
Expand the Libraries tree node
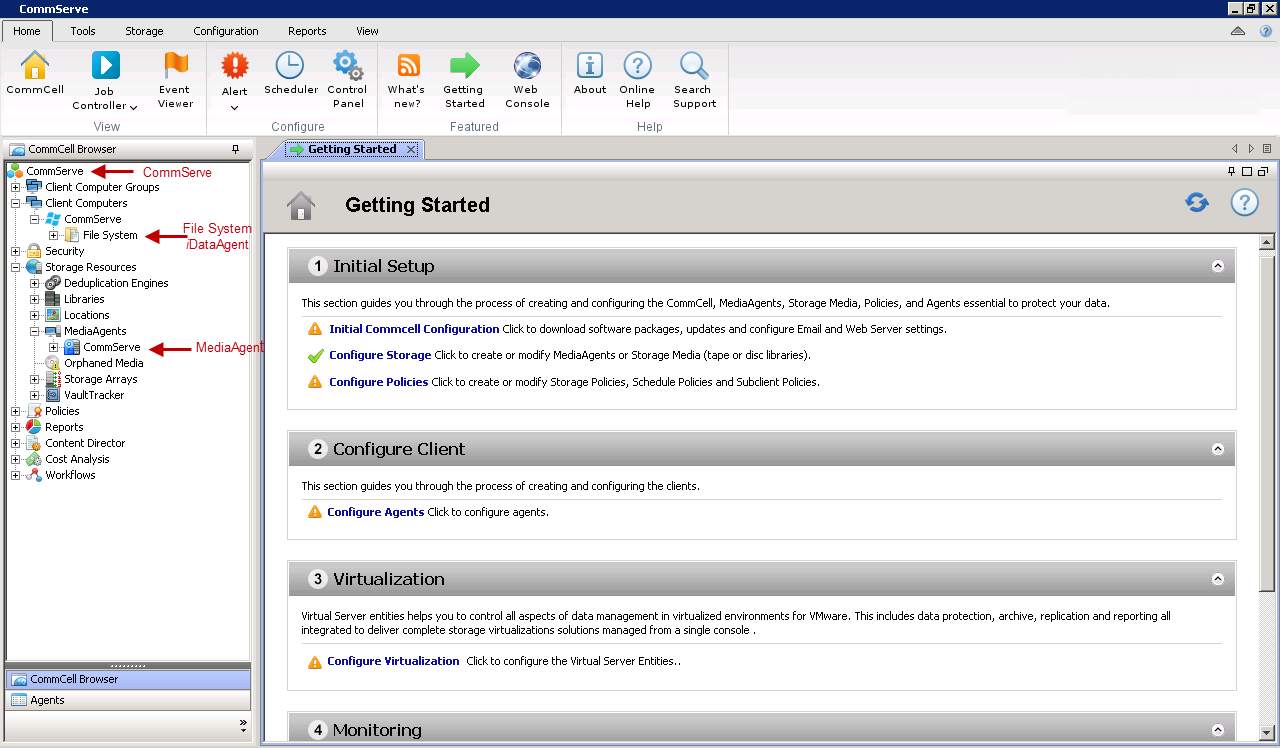coord(35,299)
